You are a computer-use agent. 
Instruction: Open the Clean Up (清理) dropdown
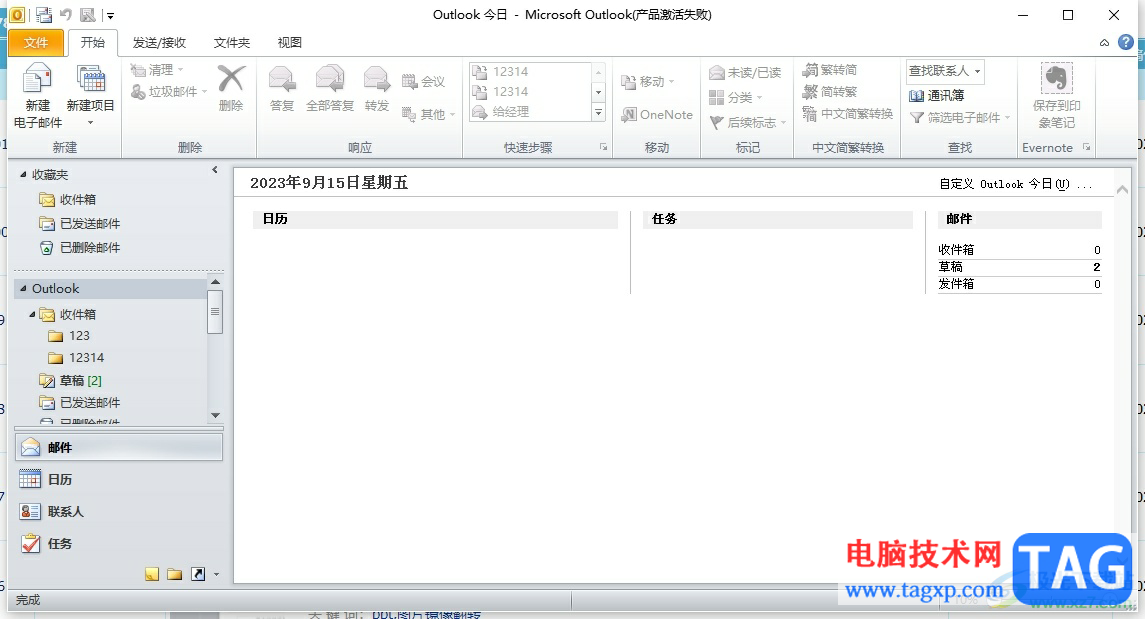[157, 70]
